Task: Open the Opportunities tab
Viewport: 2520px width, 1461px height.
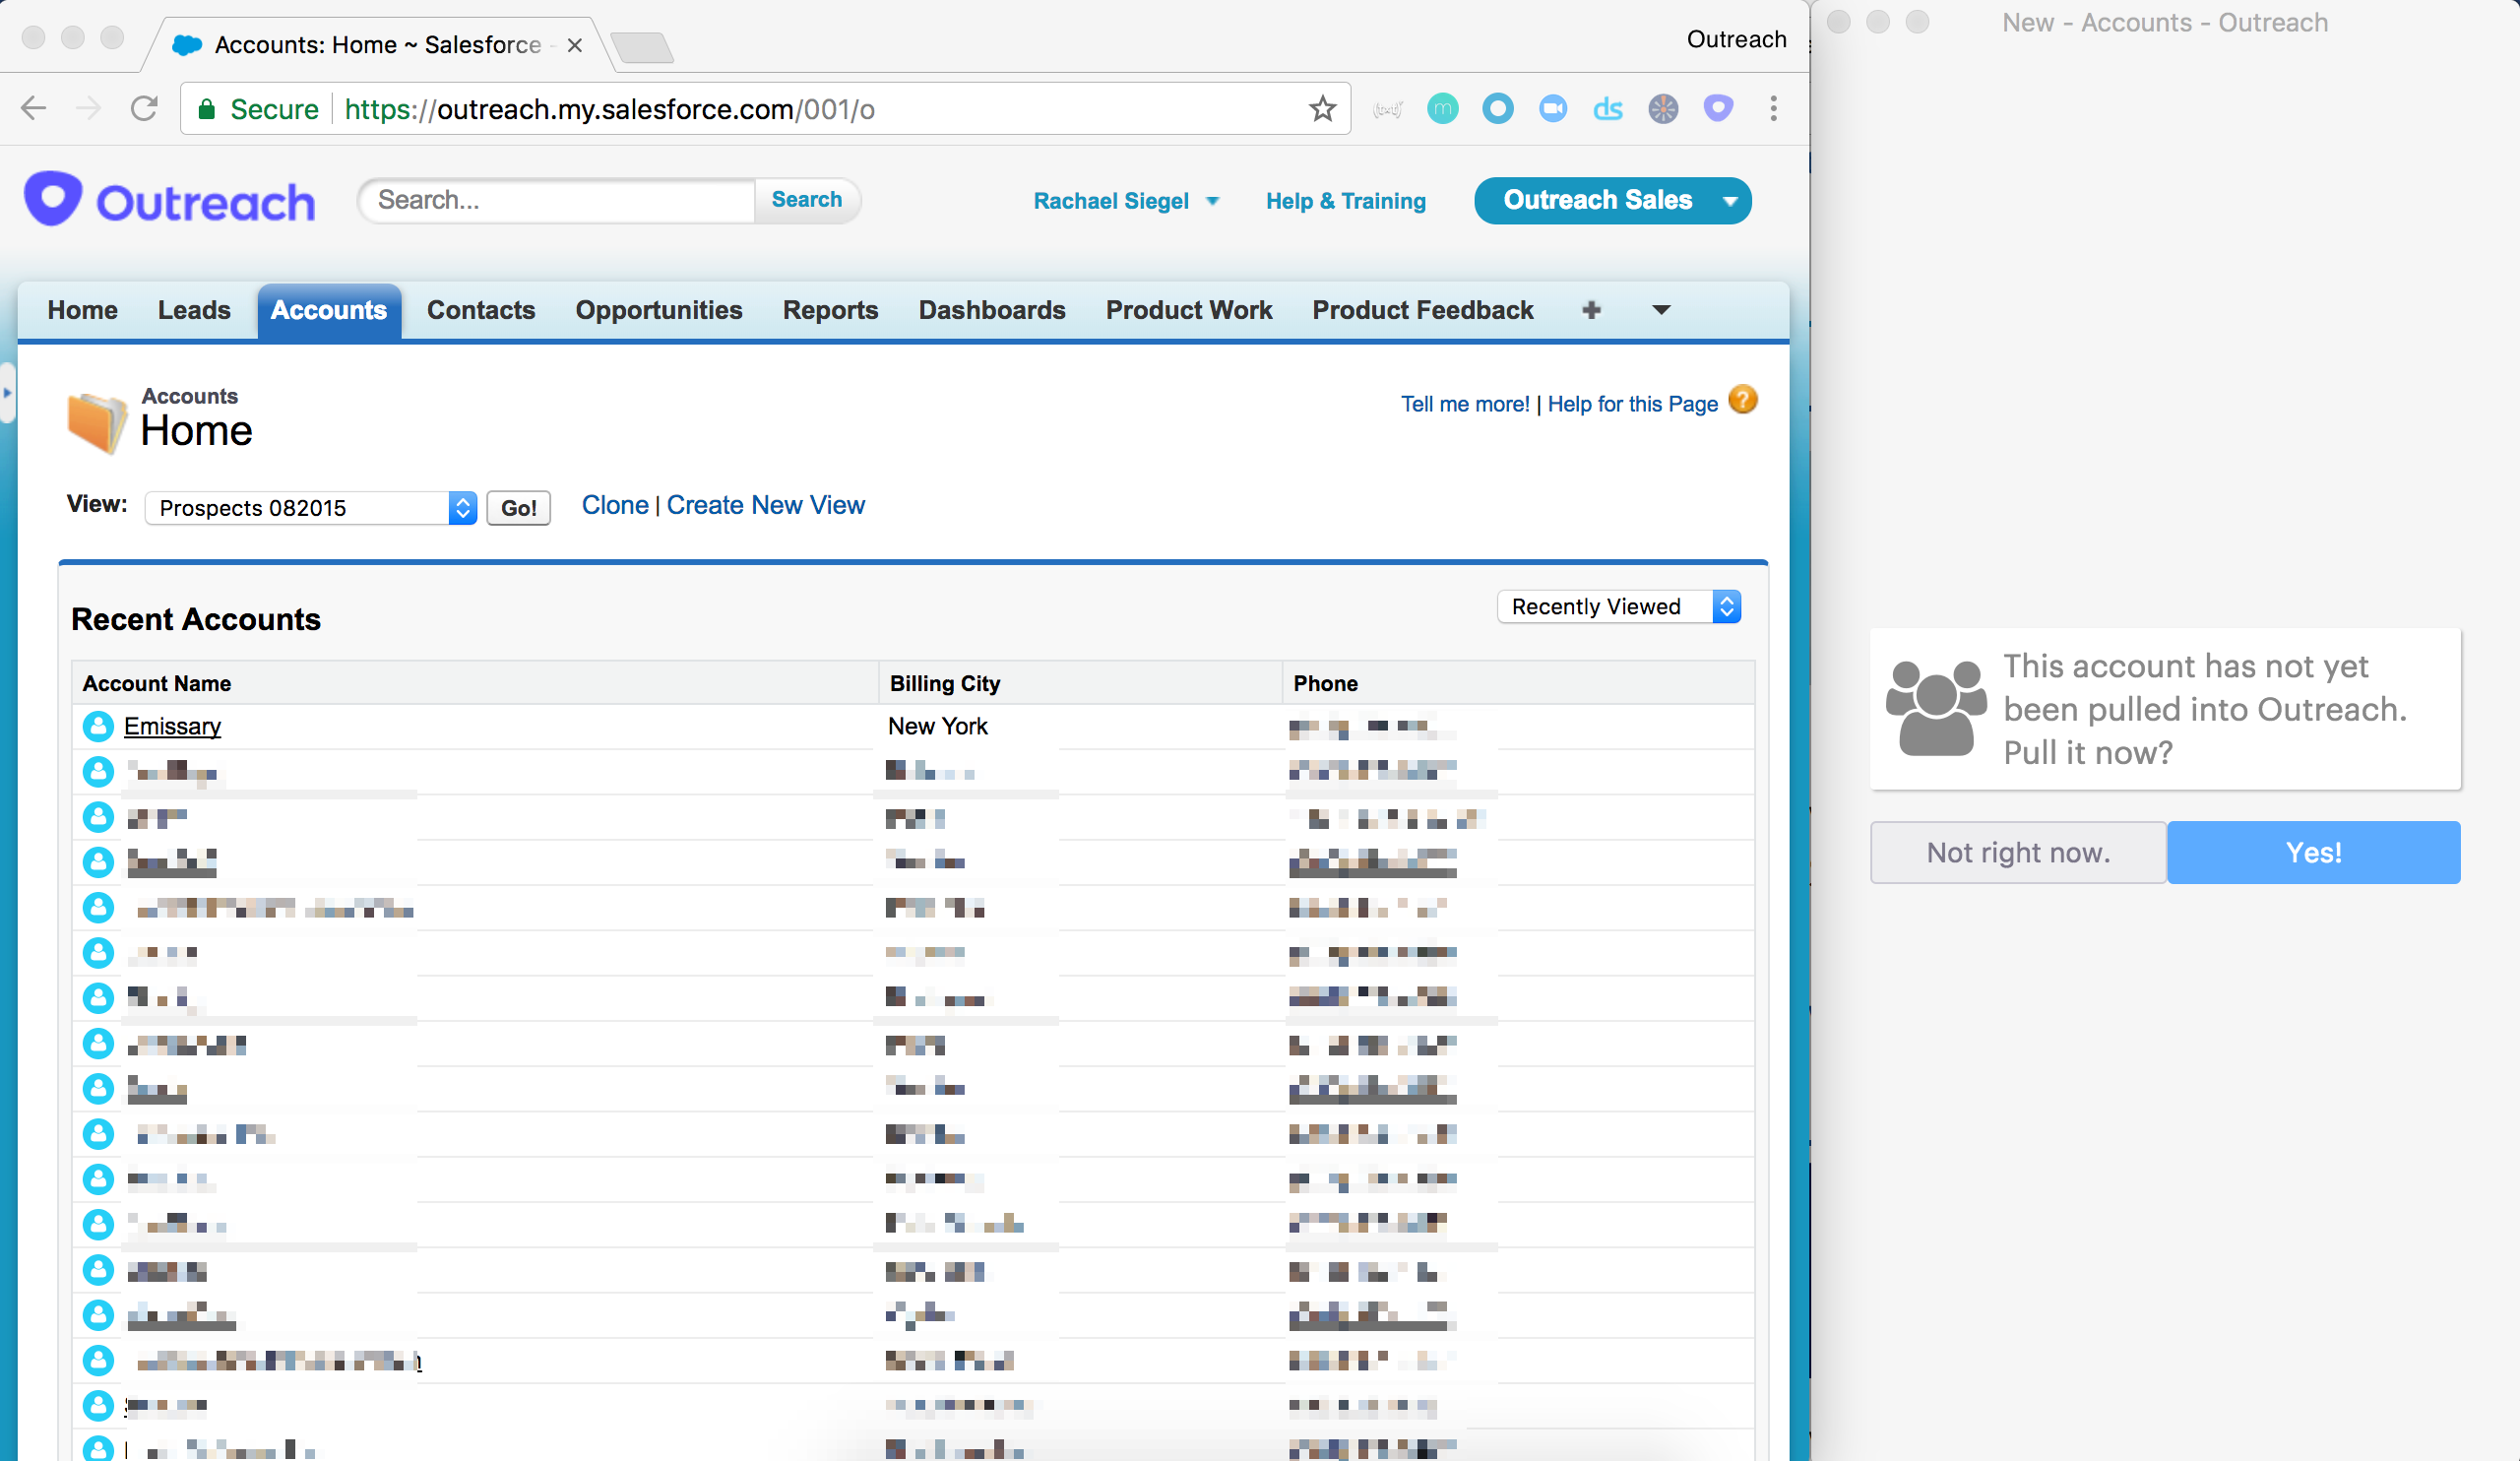Action: pyautogui.click(x=658, y=310)
